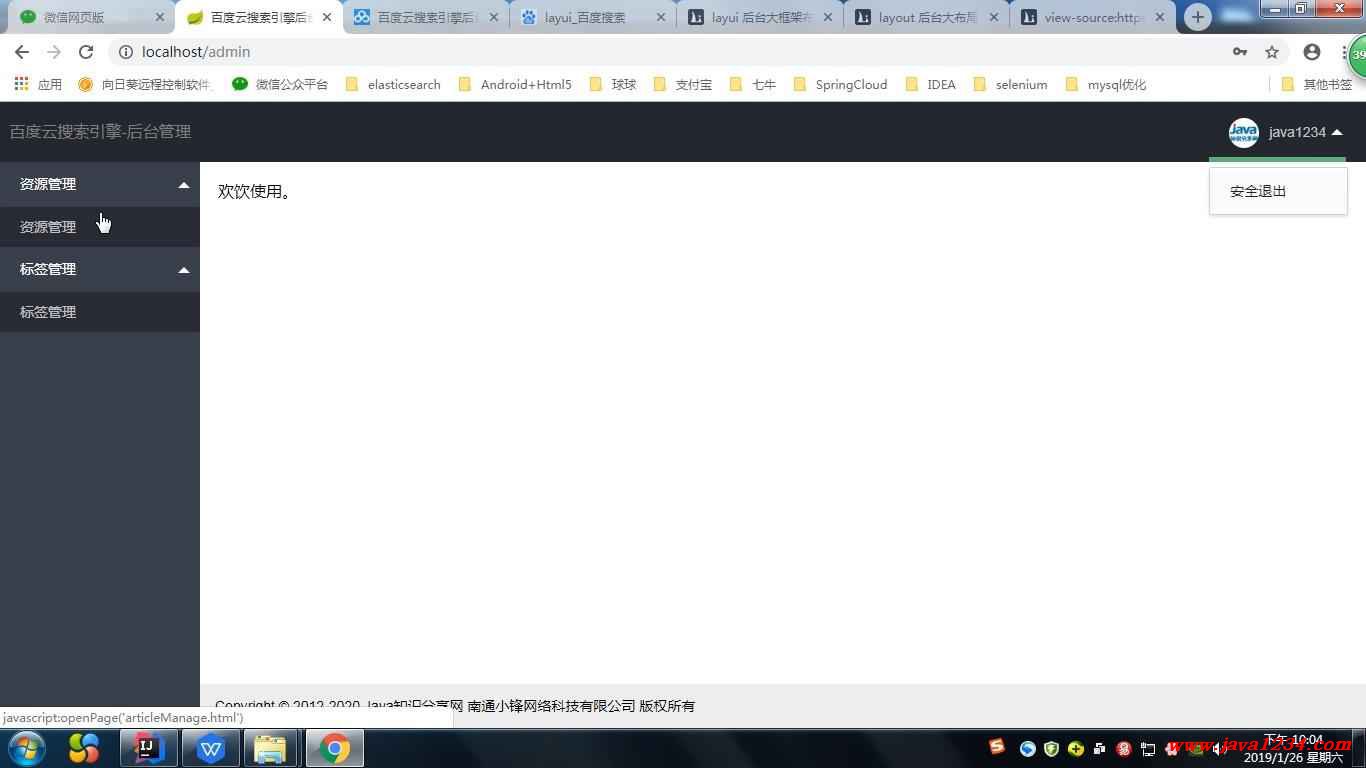Switch to the layui_百度搜索 tab
This screenshot has height=768, width=1366.
tap(592, 17)
